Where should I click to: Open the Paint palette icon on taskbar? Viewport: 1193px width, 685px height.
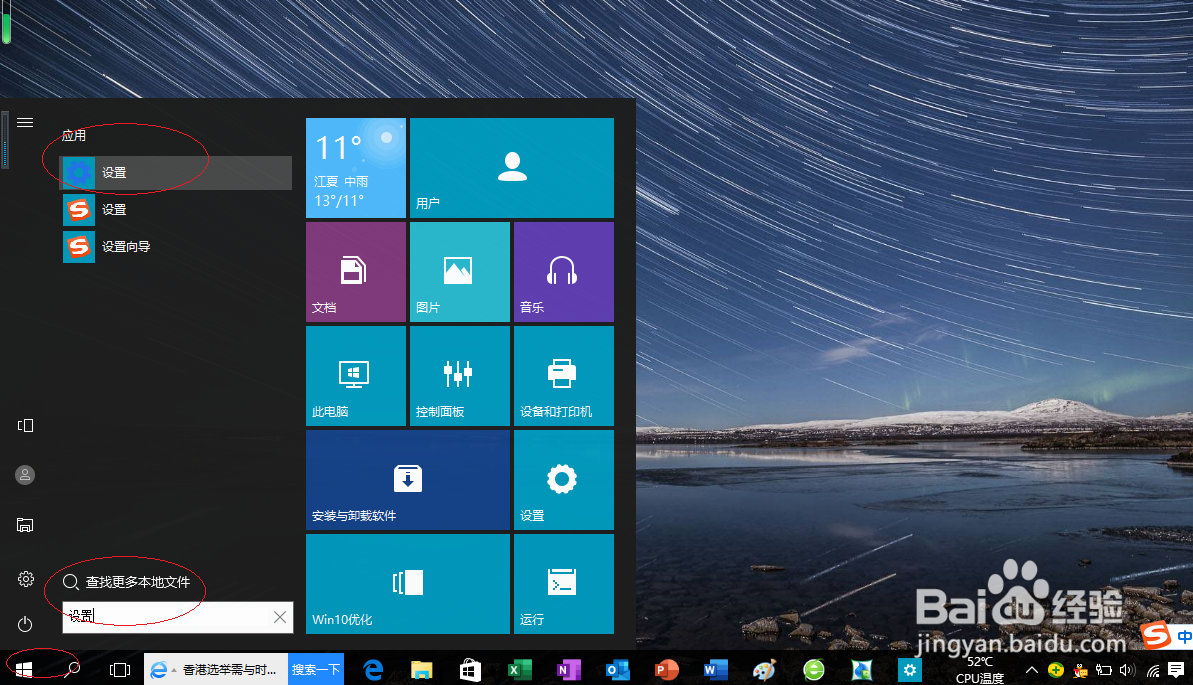point(764,670)
